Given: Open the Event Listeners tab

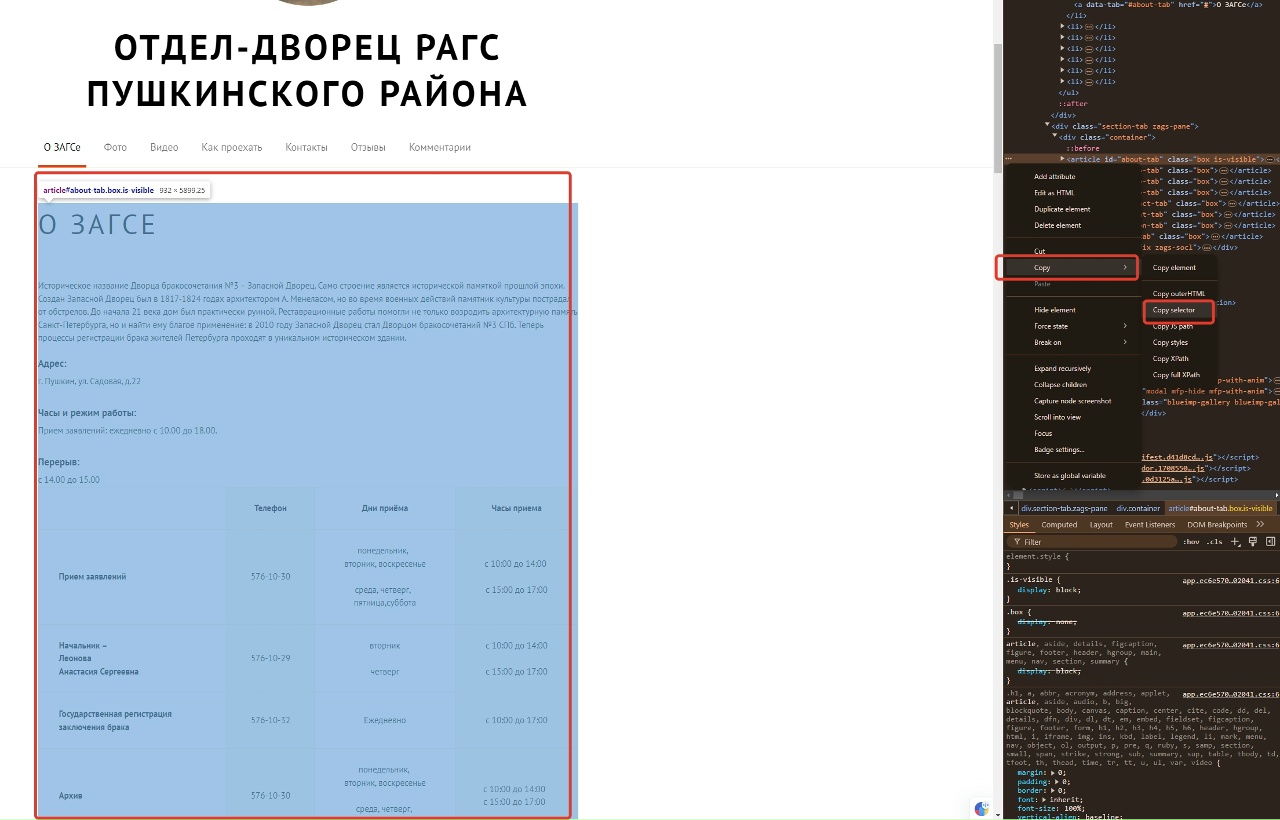Looking at the screenshot, I should click(1150, 524).
